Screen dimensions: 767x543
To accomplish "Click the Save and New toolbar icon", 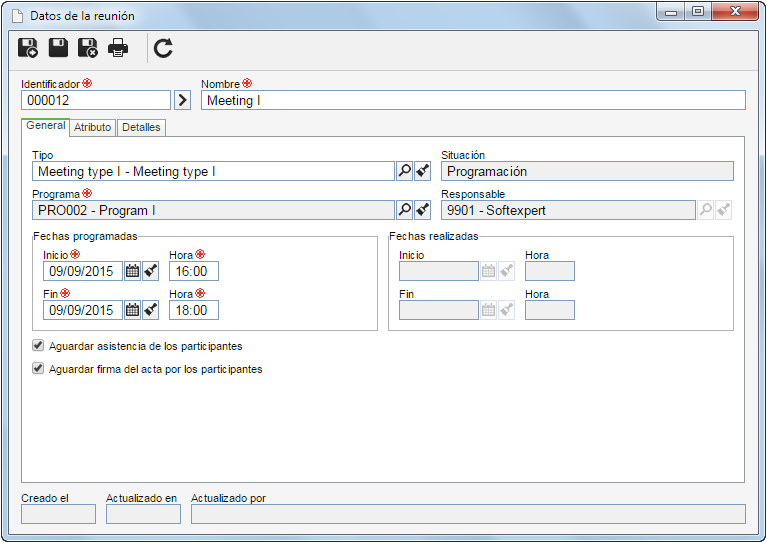I will [28, 48].
